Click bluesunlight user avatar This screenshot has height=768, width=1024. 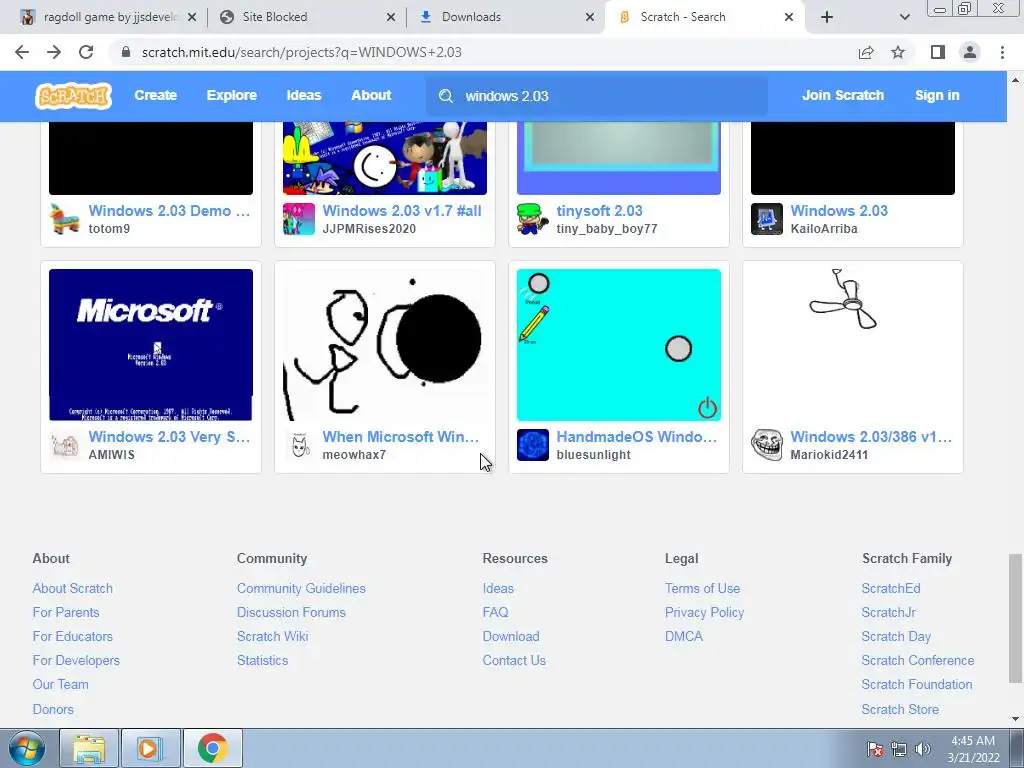pos(532,445)
